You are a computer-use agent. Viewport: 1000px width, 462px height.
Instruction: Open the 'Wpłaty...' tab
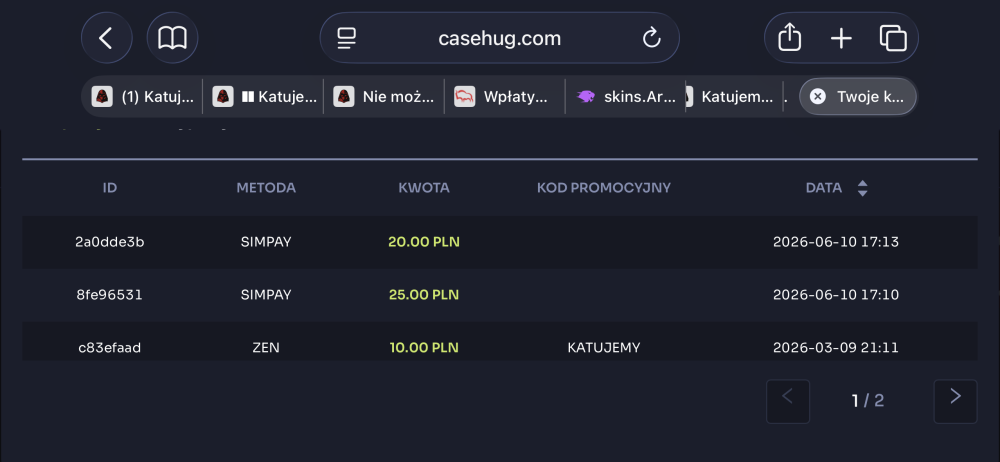504,97
